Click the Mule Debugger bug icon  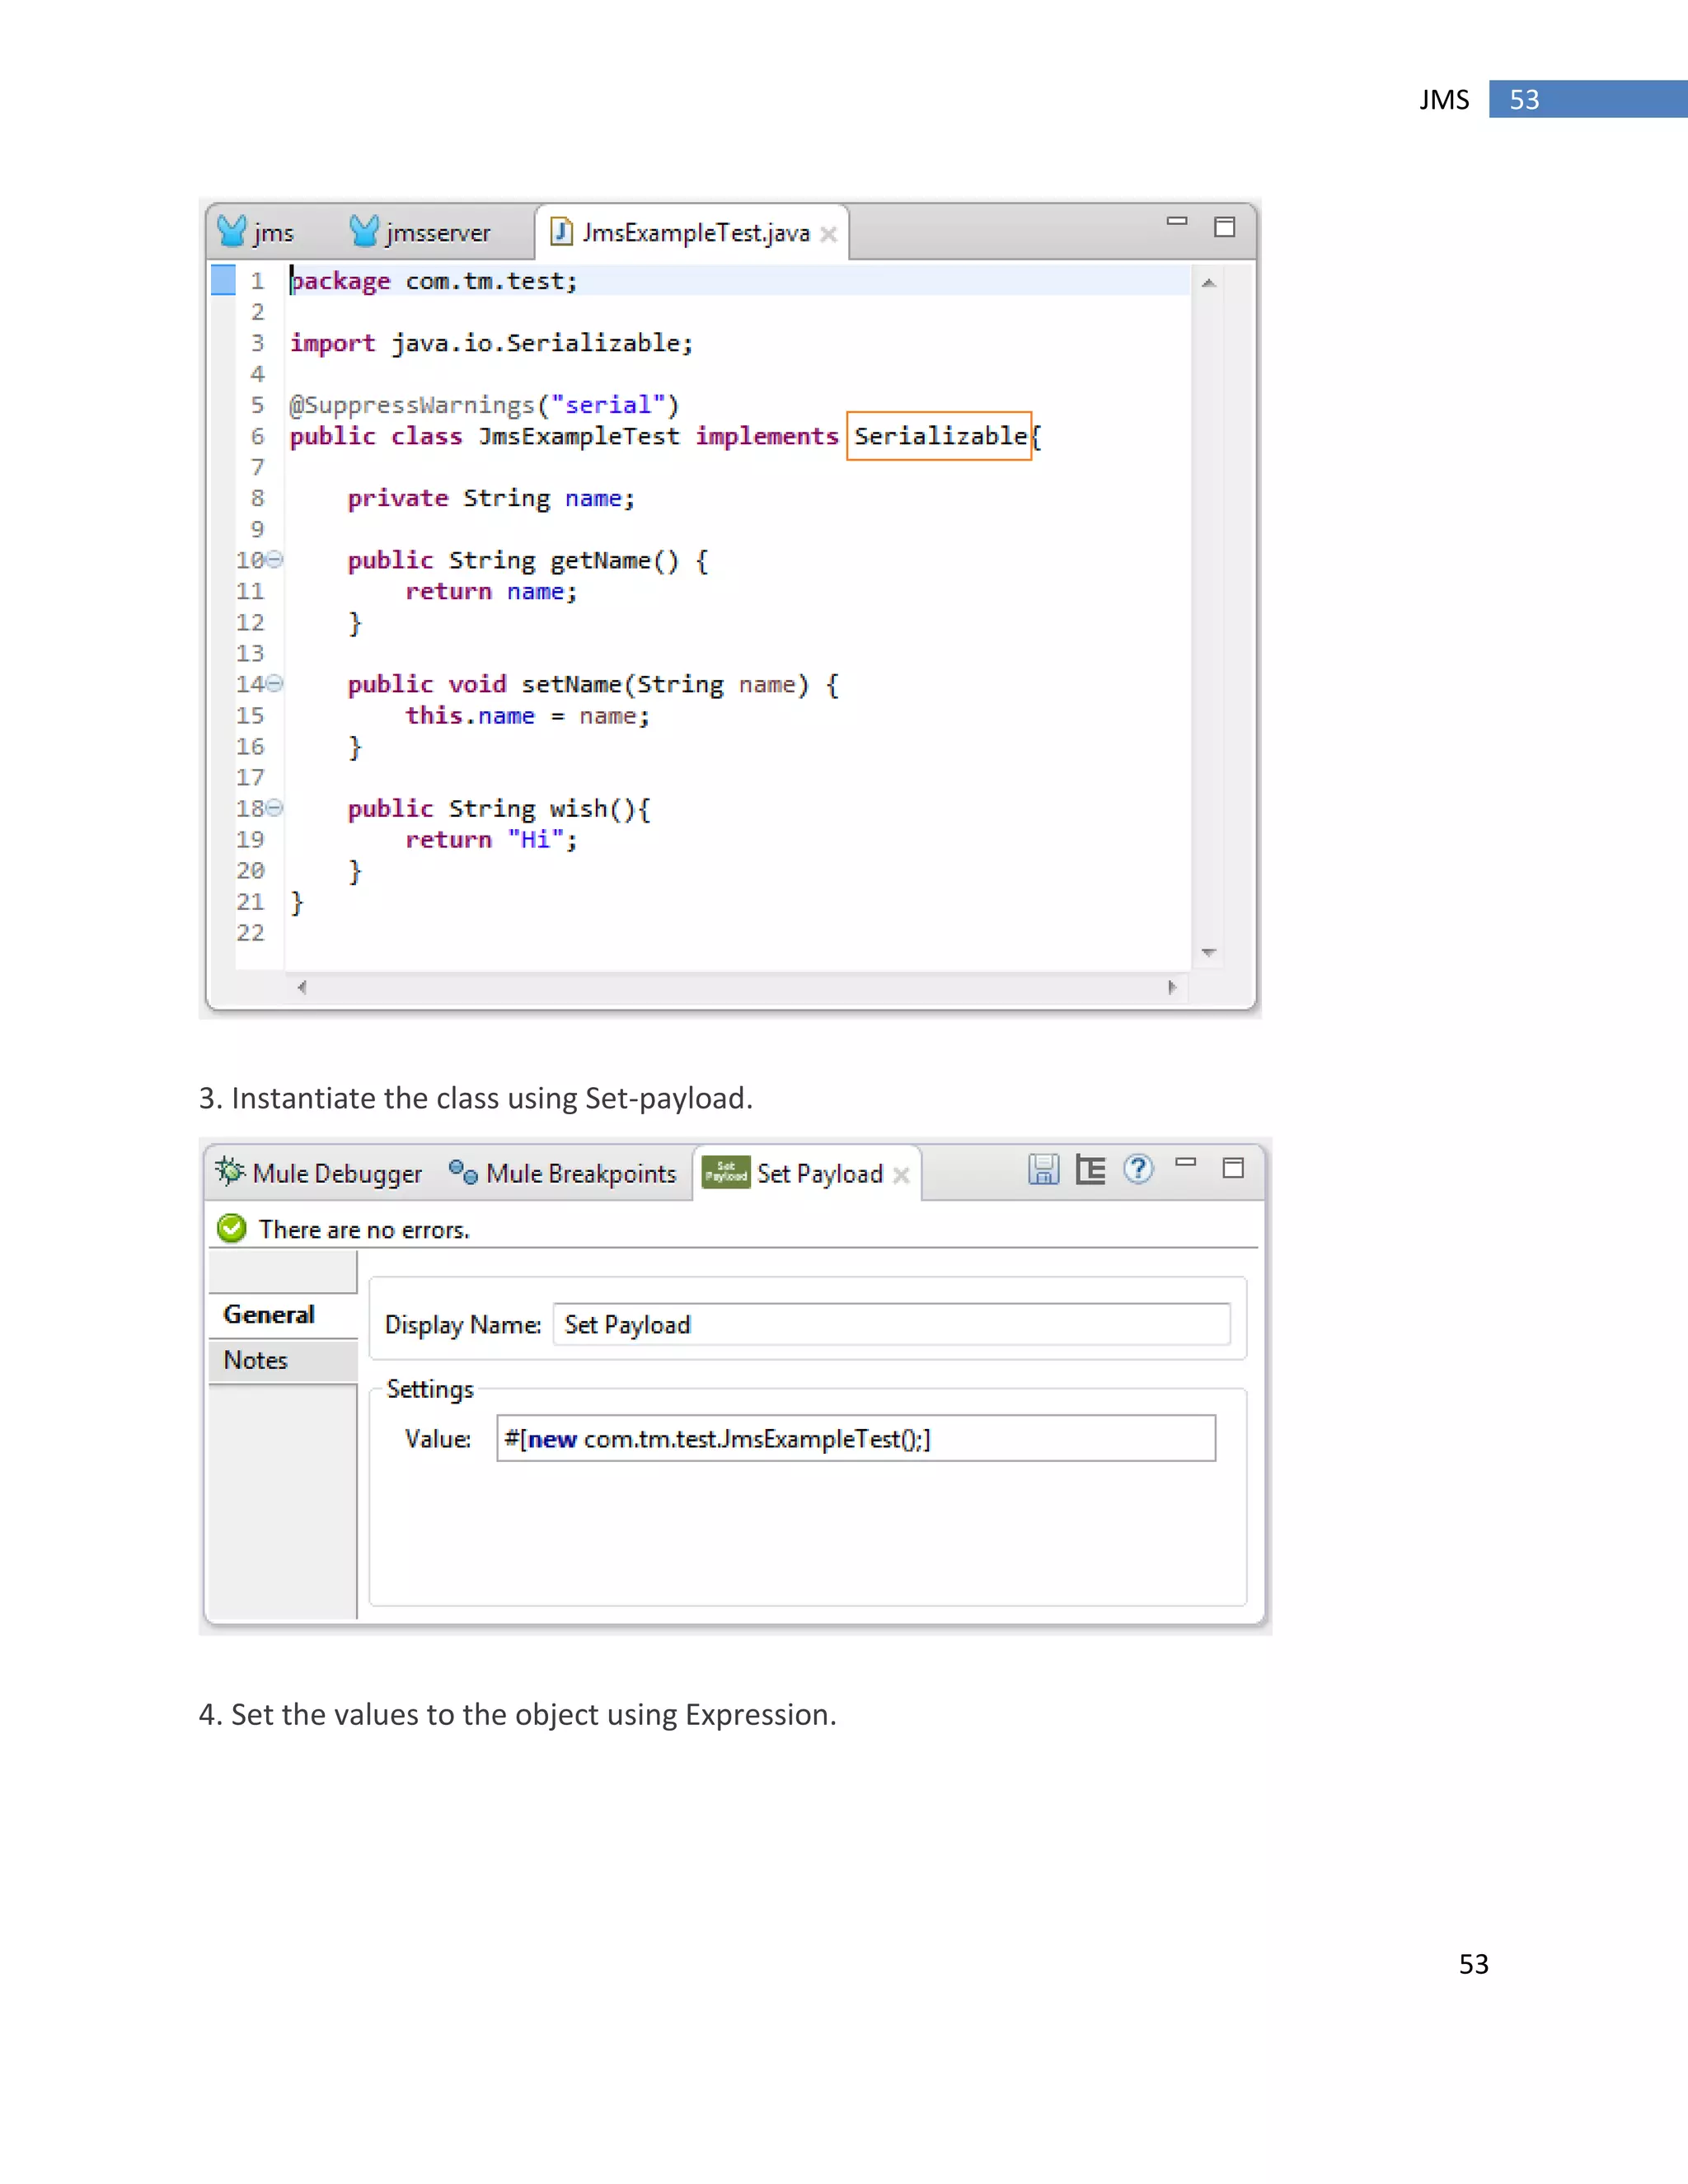230,1171
